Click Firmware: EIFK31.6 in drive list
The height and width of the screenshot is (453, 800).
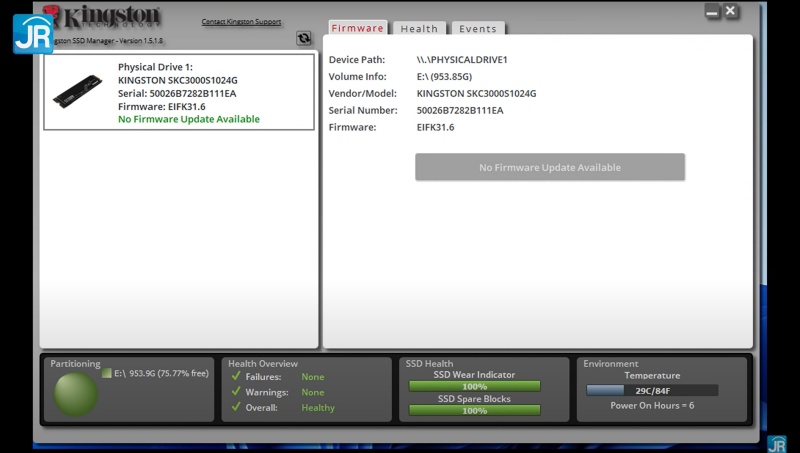[162, 107]
